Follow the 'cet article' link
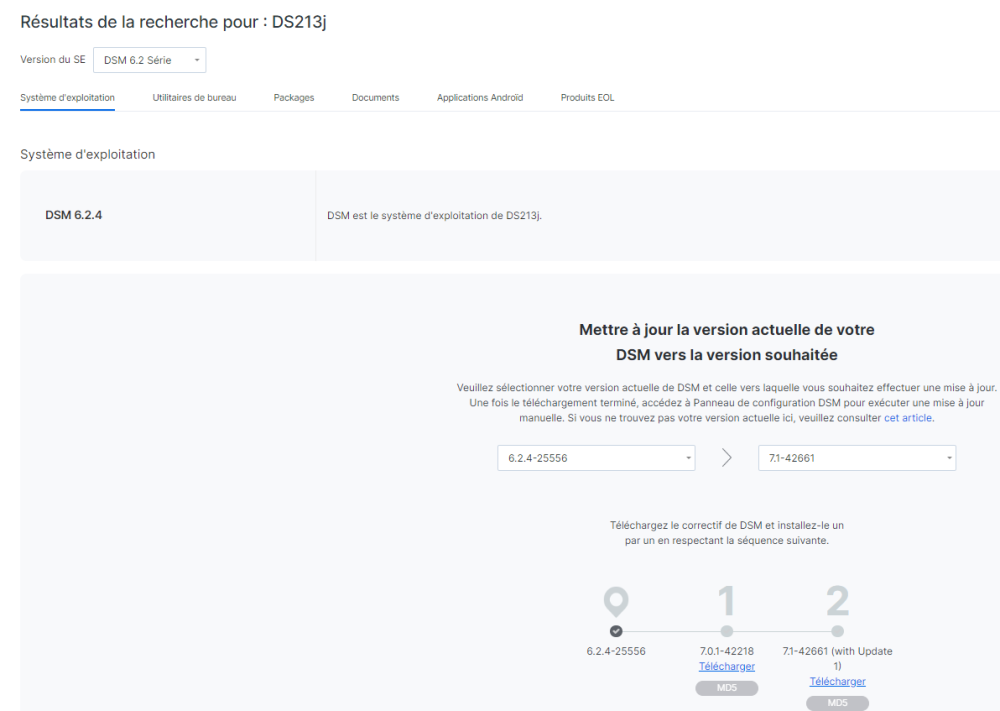Screen dimensions: 1000x711 (908, 418)
